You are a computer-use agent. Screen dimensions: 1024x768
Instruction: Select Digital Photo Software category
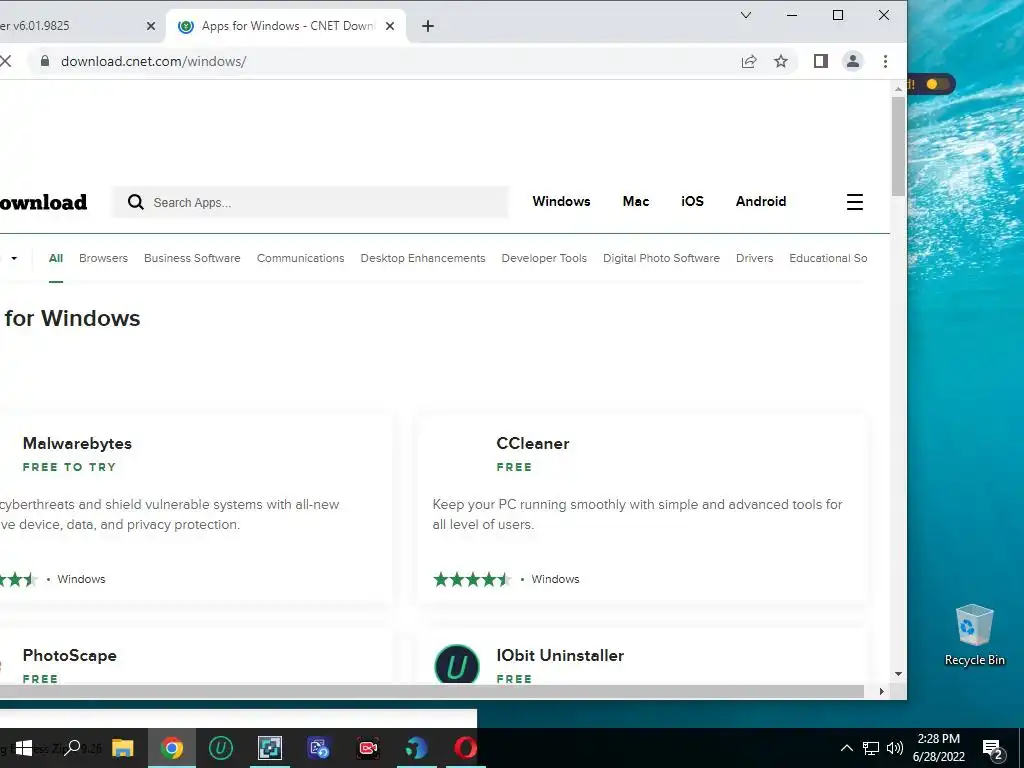point(661,258)
